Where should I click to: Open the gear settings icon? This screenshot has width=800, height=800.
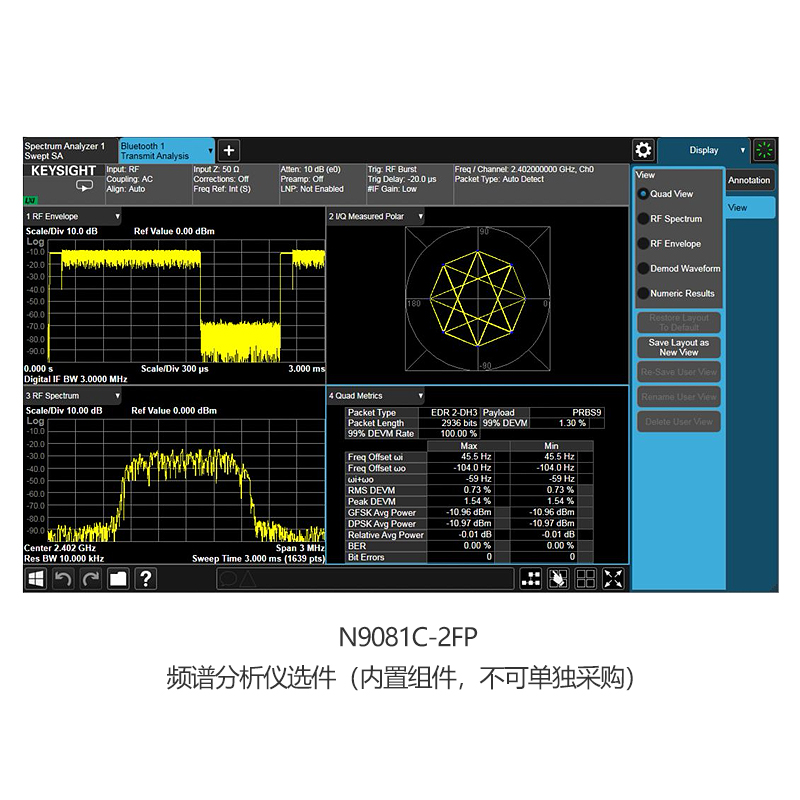pos(643,150)
